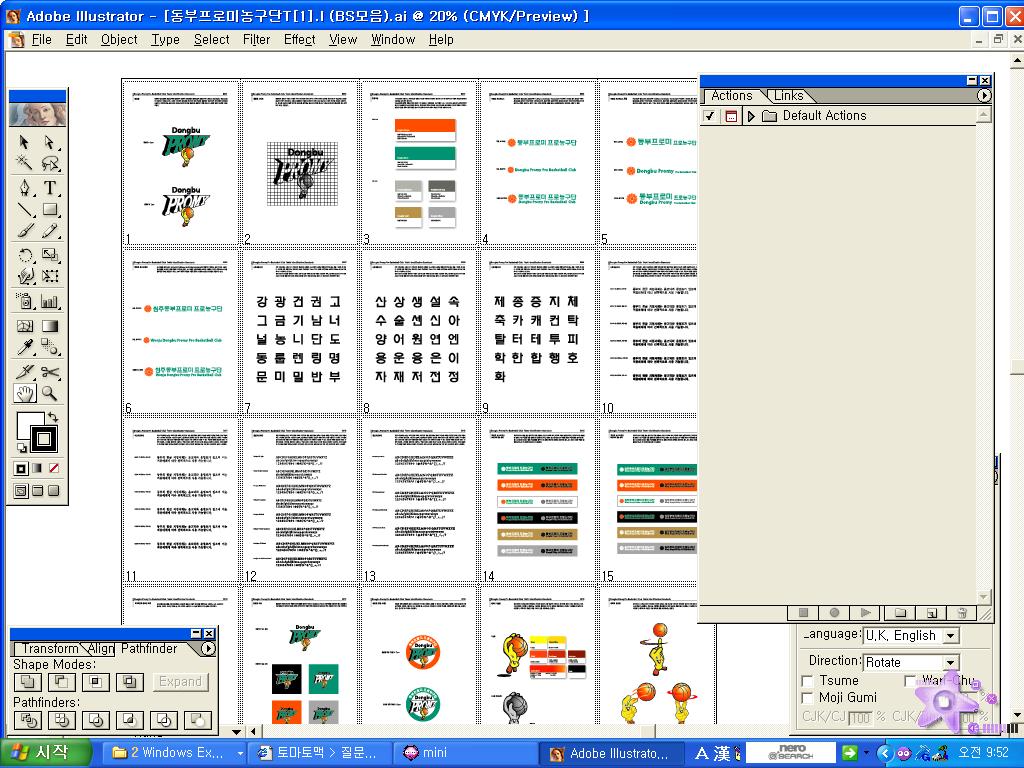Select the Eyedropper tool
1024x768 pixels.
point(25,348)
